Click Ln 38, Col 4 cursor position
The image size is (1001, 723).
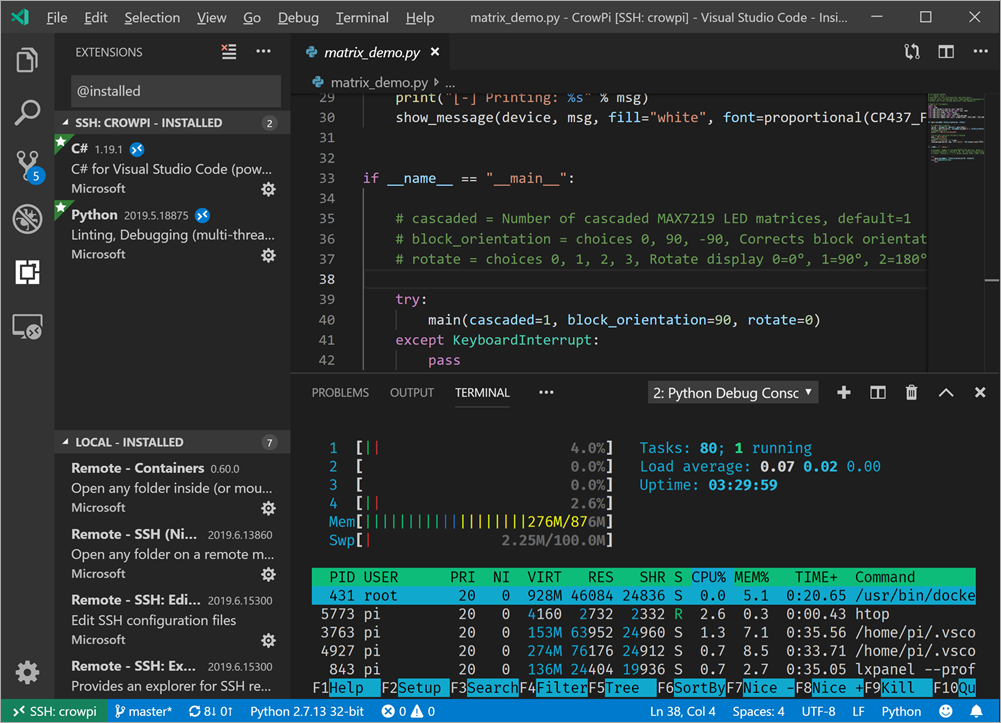pos(682,711)
